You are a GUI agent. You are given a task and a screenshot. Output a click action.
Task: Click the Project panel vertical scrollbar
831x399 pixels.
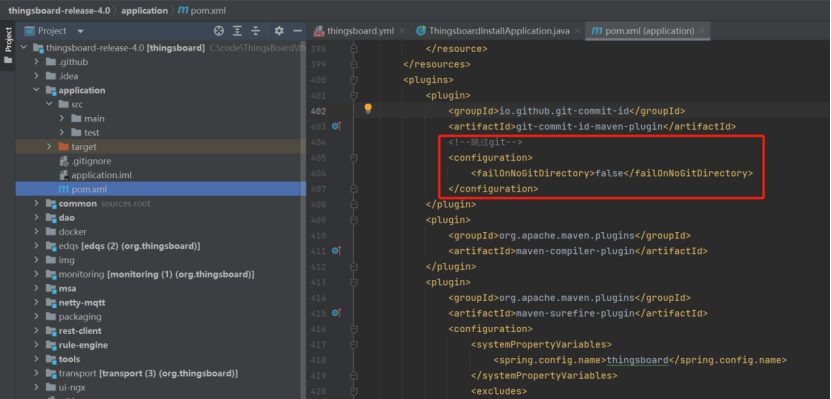point(304,220)
